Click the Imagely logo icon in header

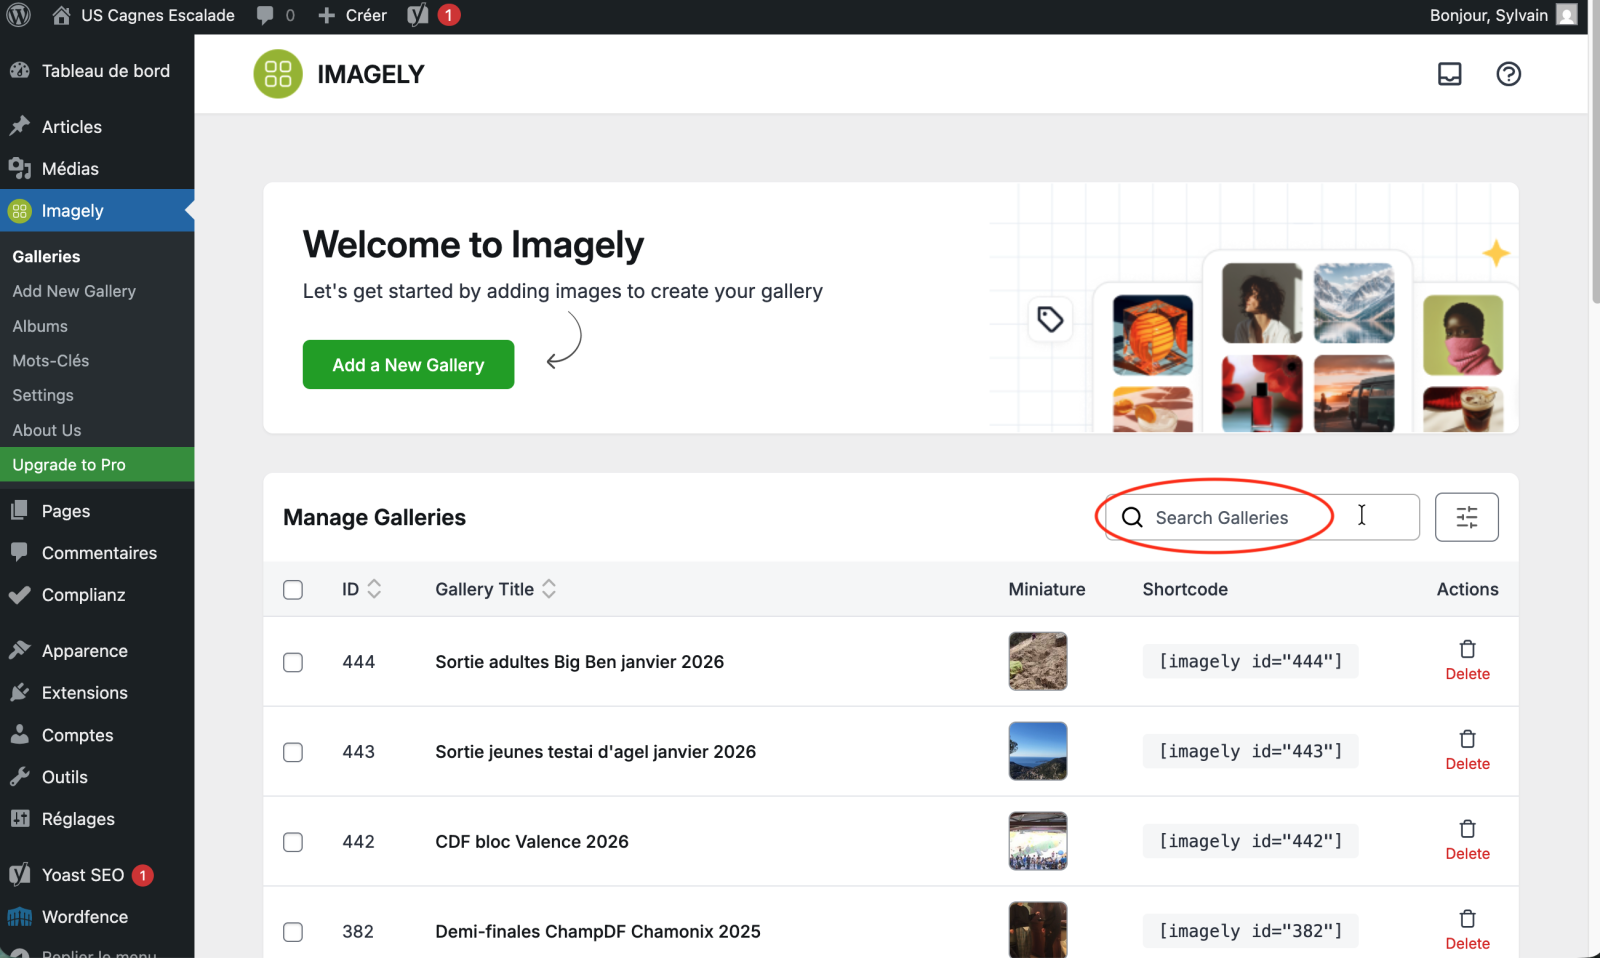click(278, 74)
